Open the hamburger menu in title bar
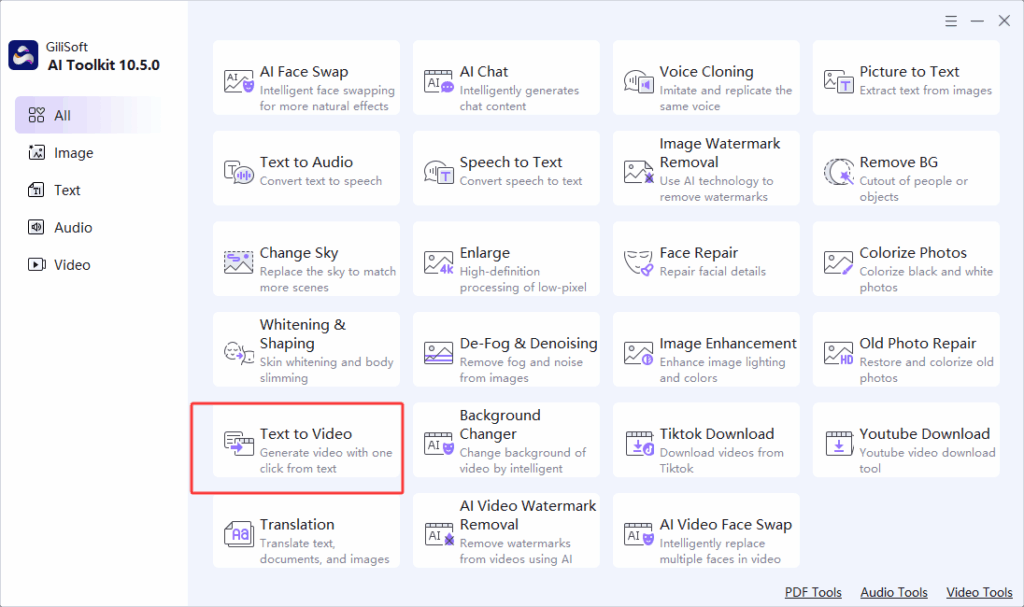The image size is (1024, 607). 951,21
